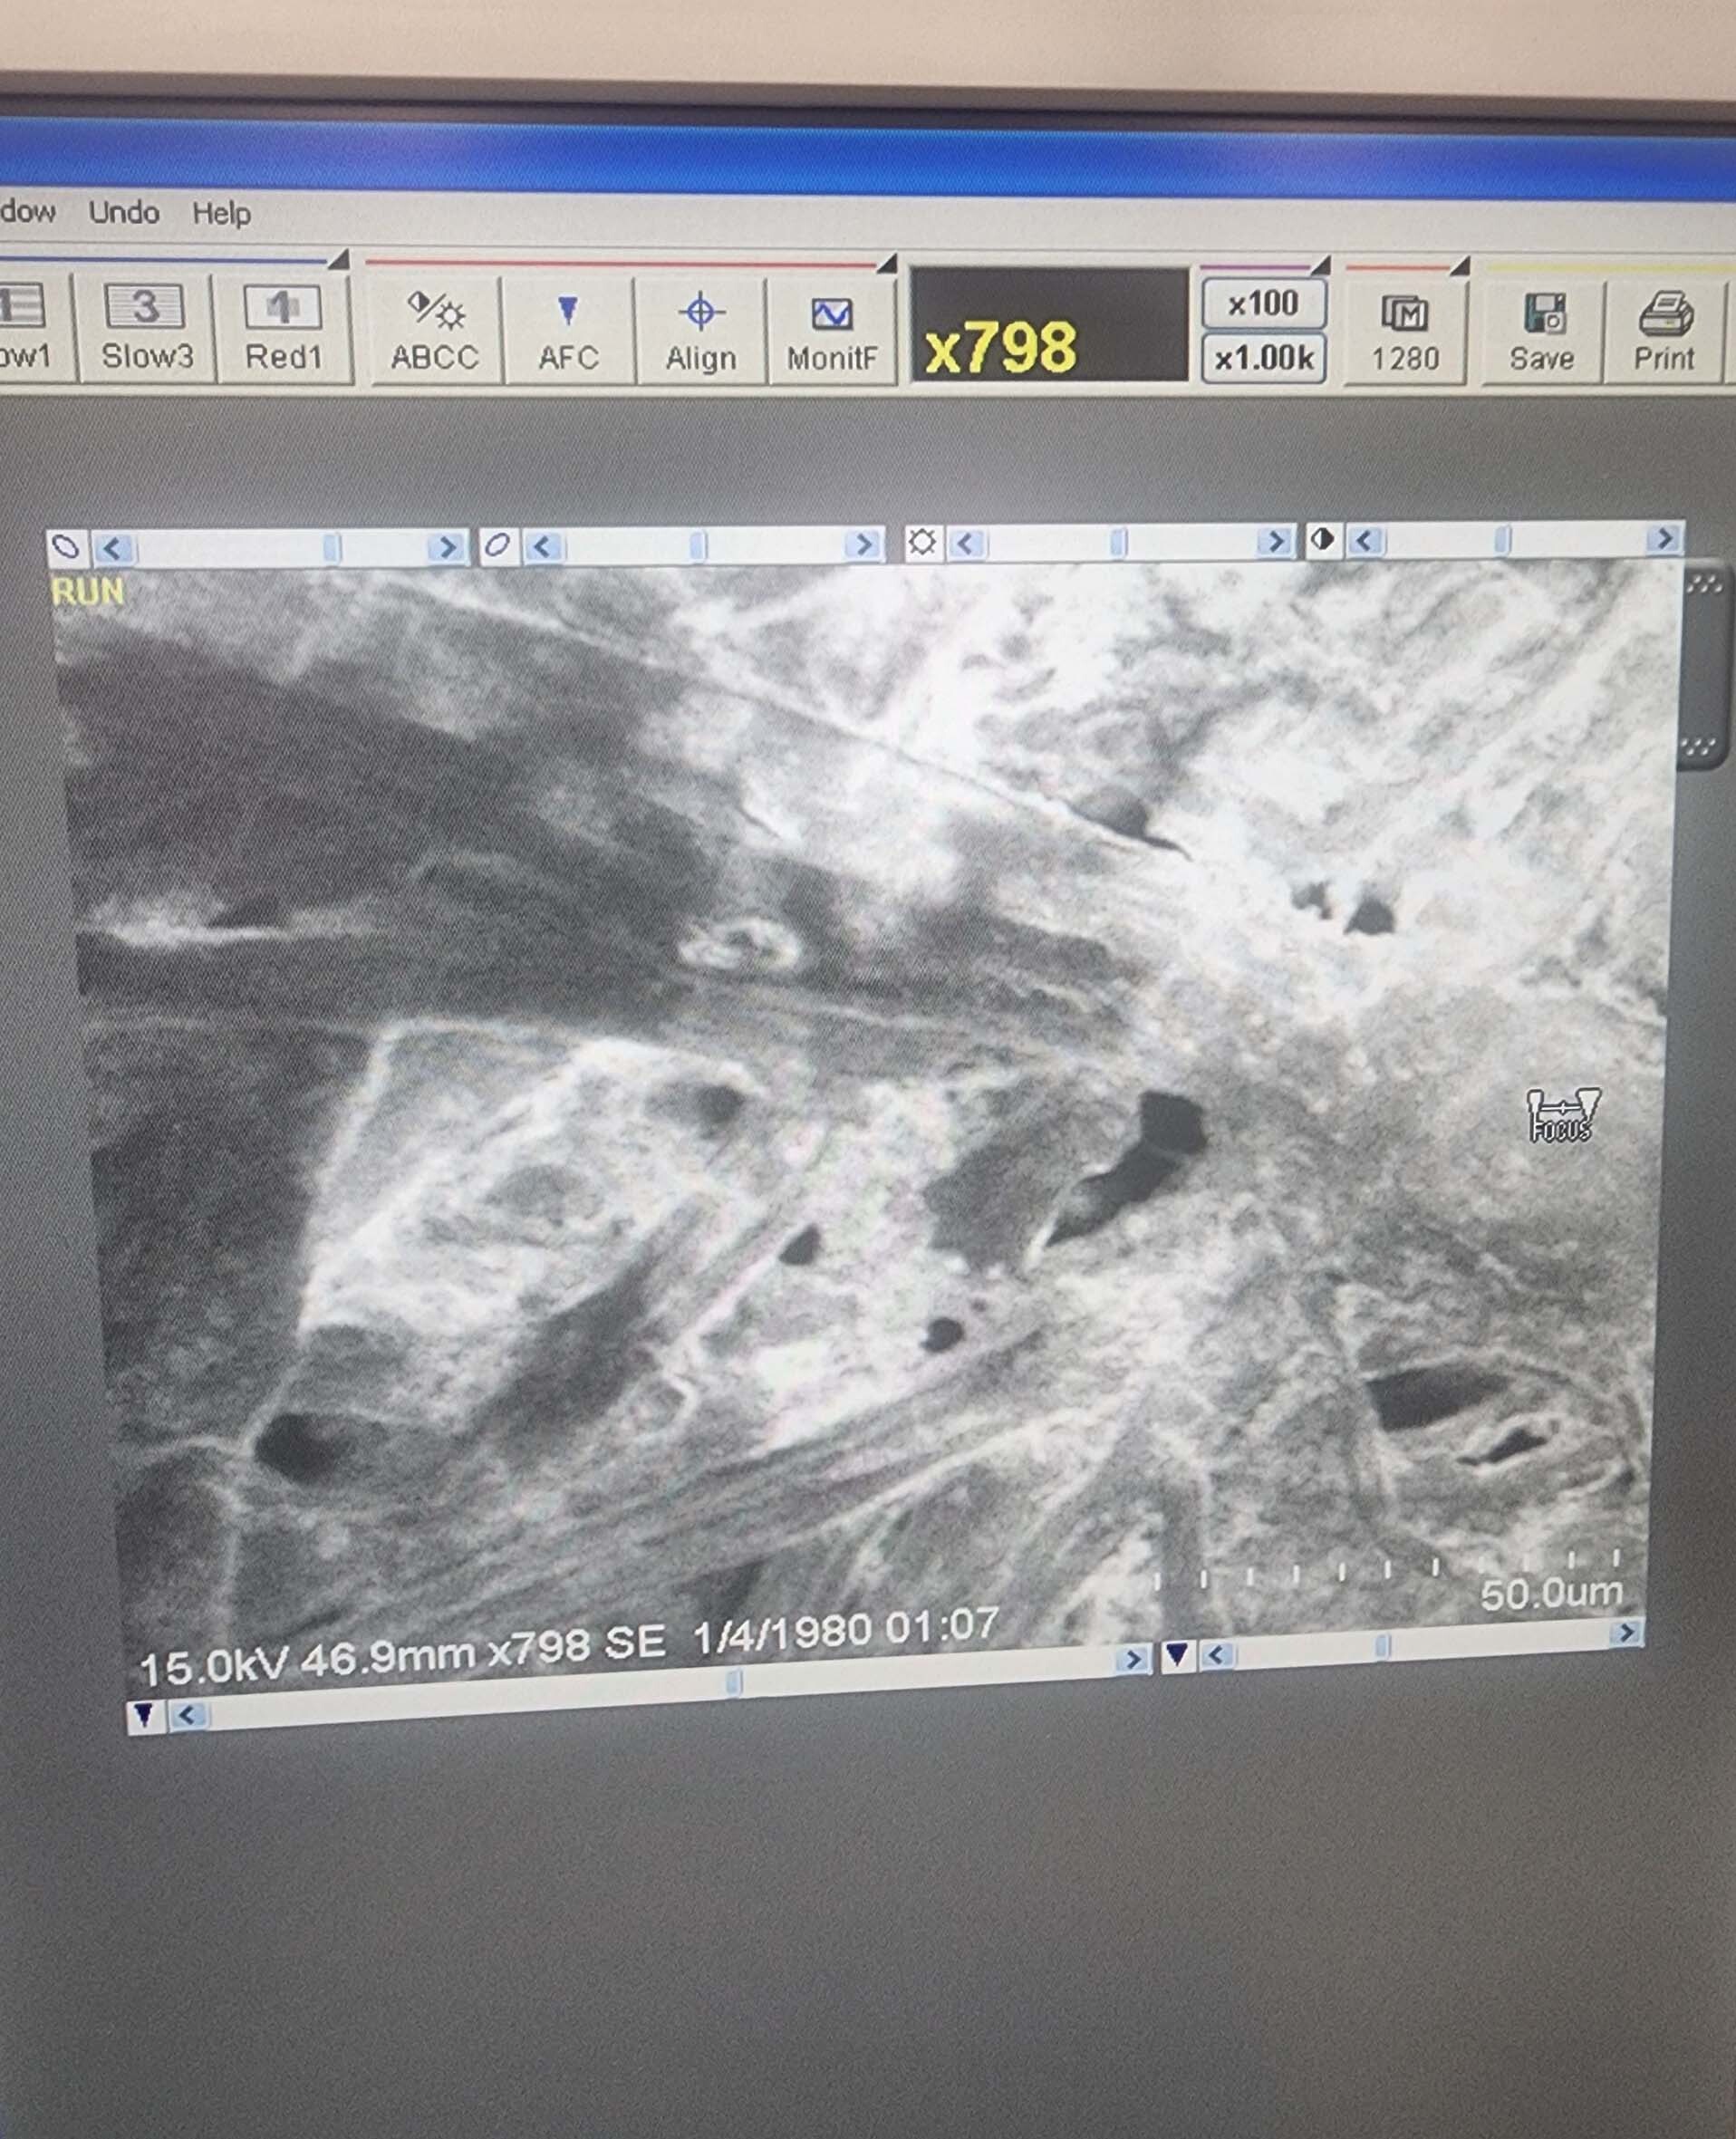Click the stigma Y oval icon above image

497,545
